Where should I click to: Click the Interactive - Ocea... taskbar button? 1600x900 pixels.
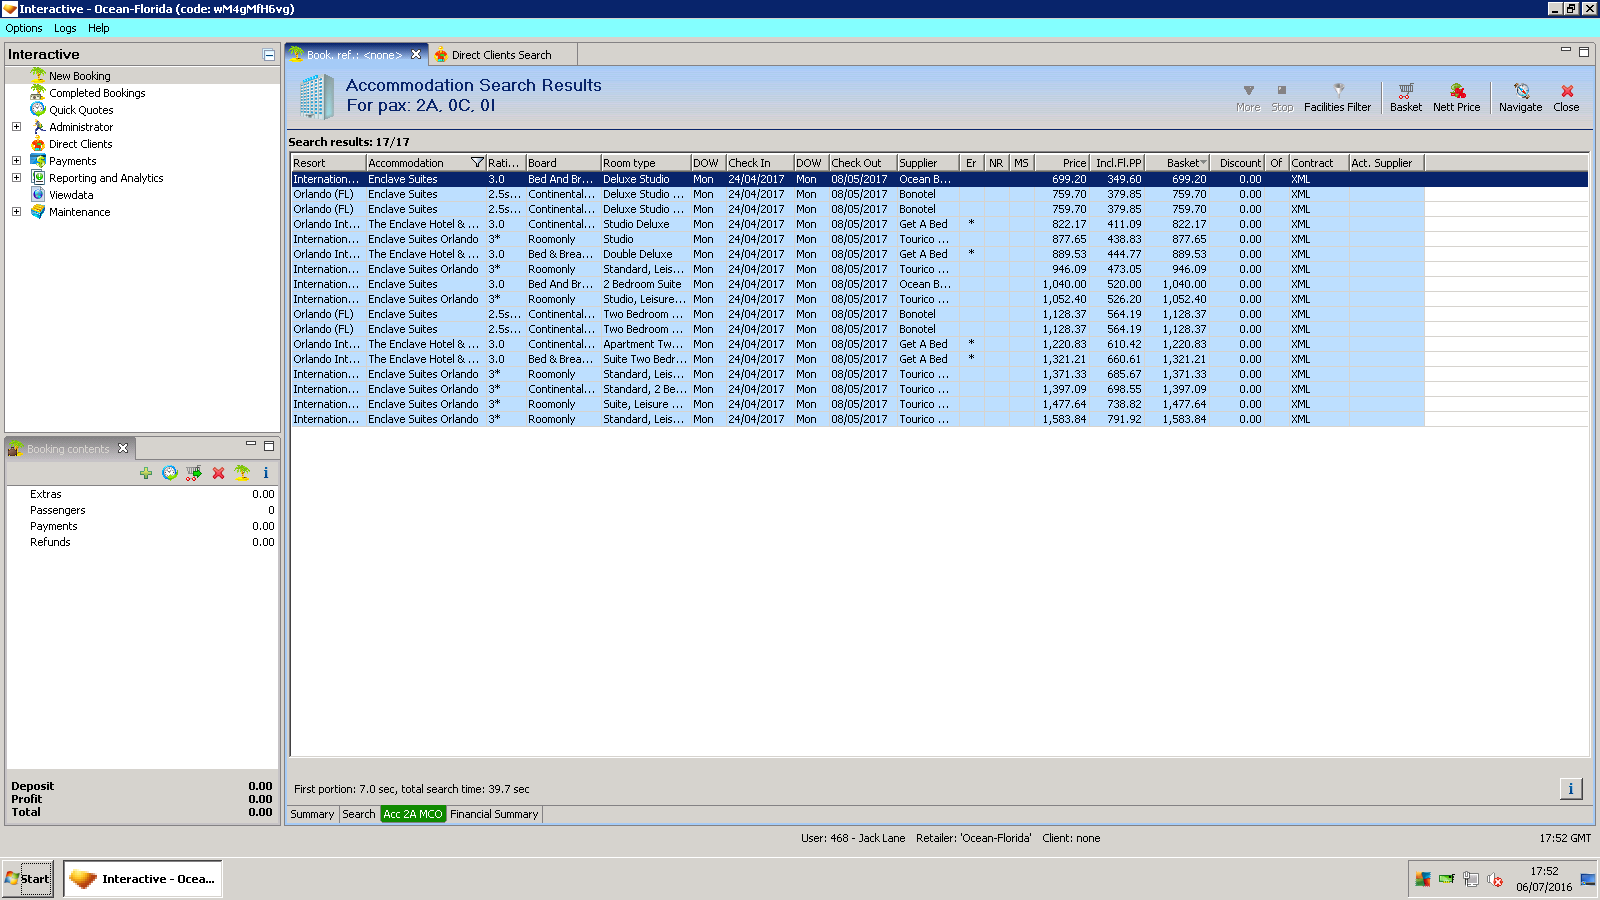click(143, 879)
